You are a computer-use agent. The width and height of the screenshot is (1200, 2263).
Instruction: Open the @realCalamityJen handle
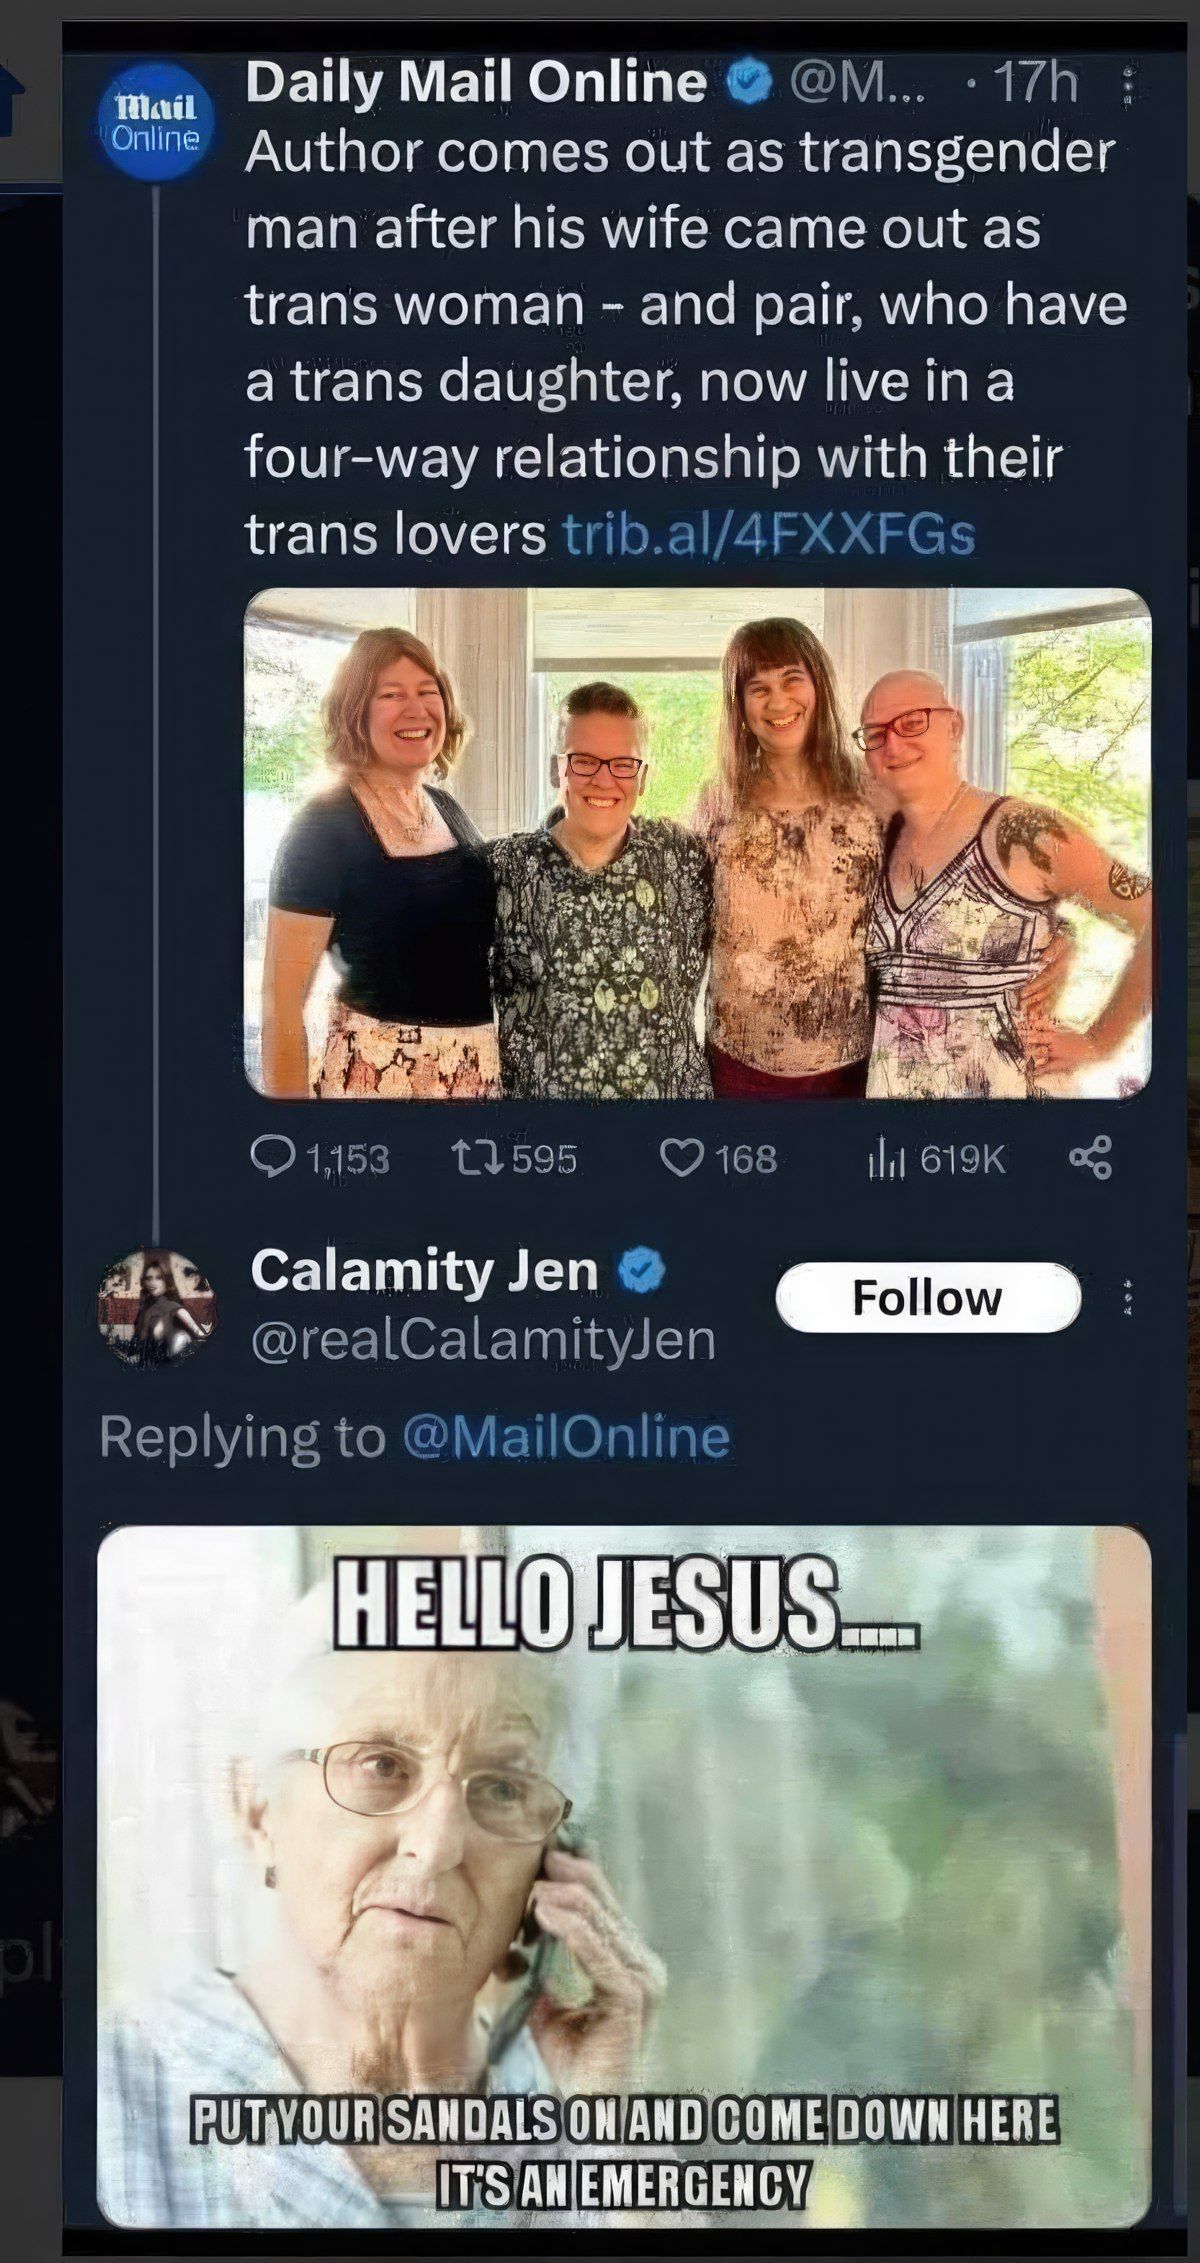tap(483, 1340)
